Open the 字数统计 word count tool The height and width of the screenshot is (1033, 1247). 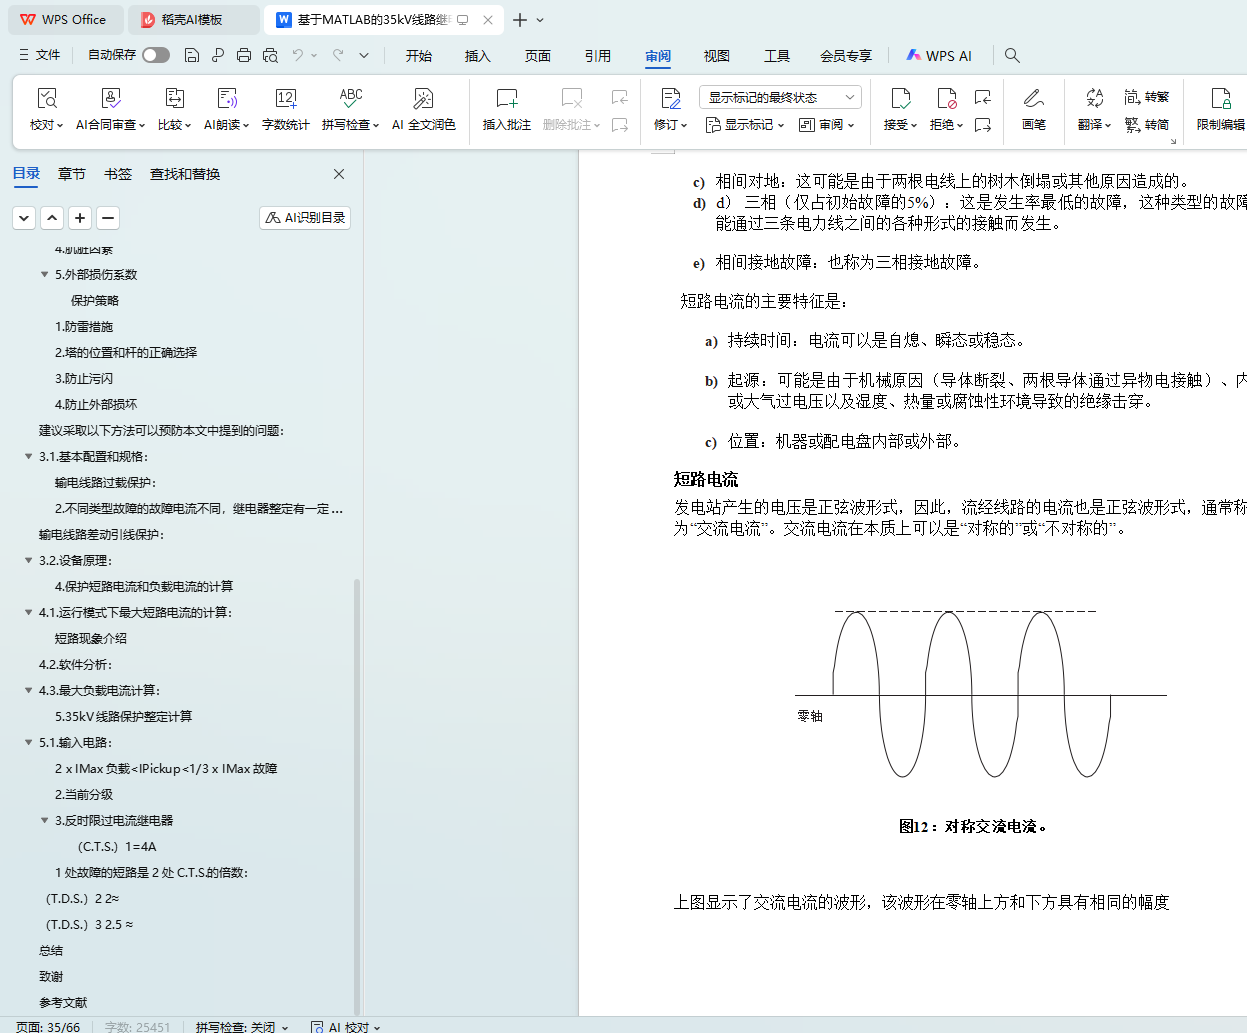(x=285, y=99)
